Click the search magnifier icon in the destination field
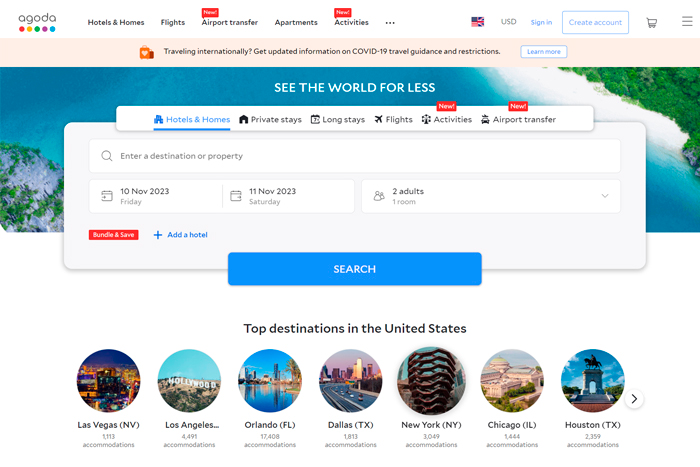The width and height of the screenshot is (700, 467). [x=107, y=156]
